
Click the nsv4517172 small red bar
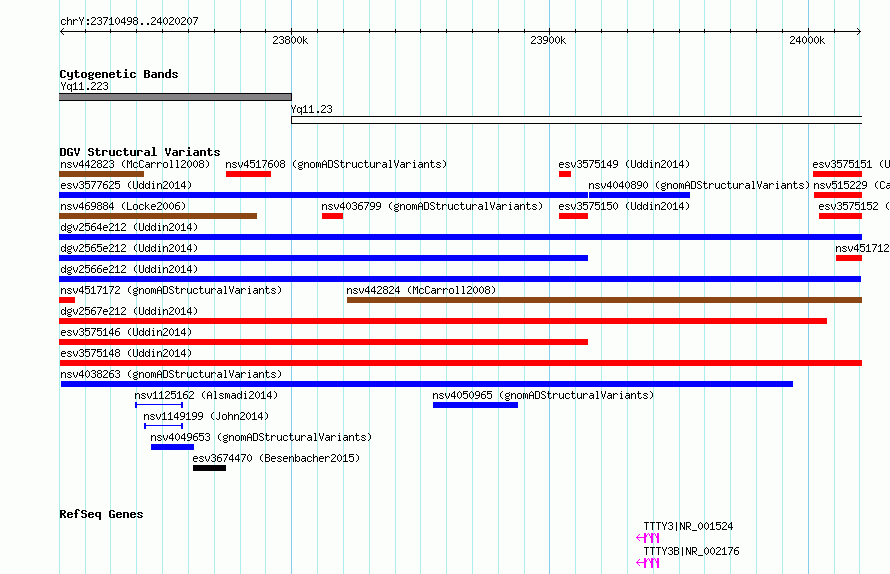click(x=67, y=300)
